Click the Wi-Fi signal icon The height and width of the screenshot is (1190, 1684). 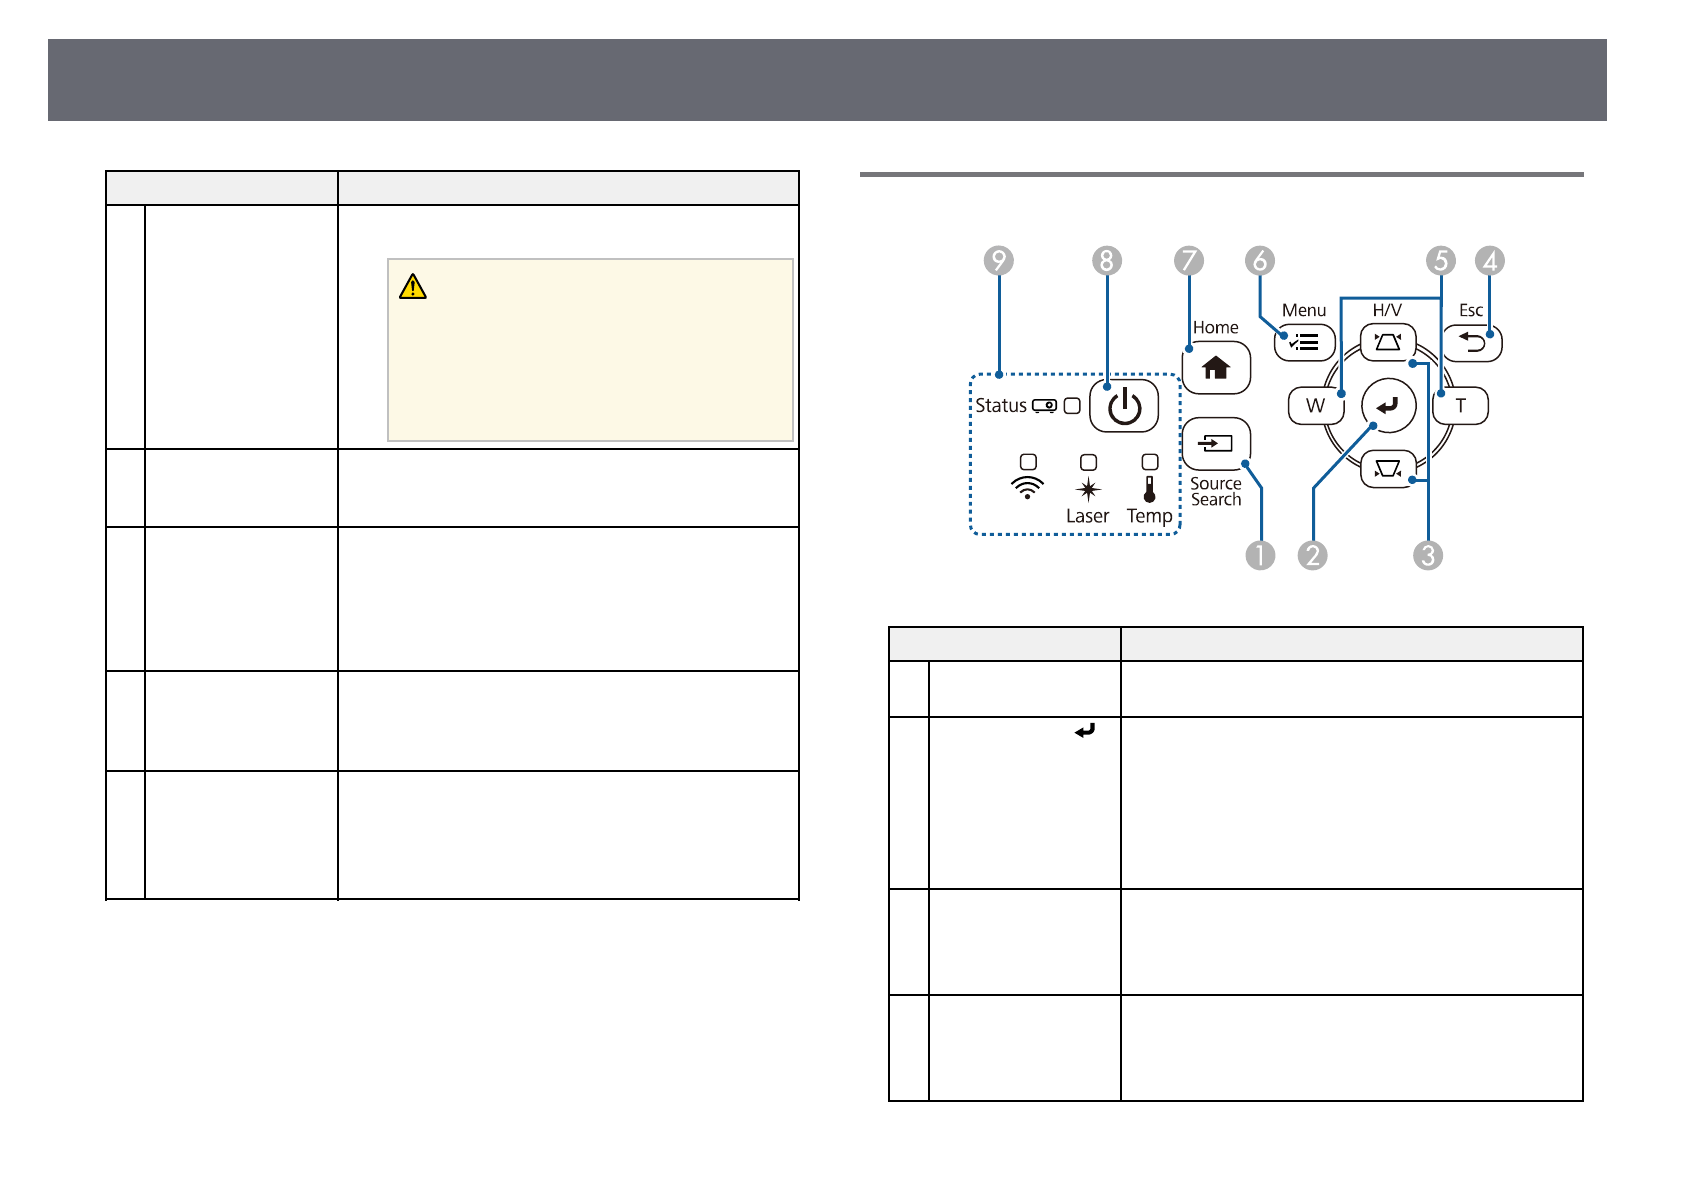(1027, 488)
